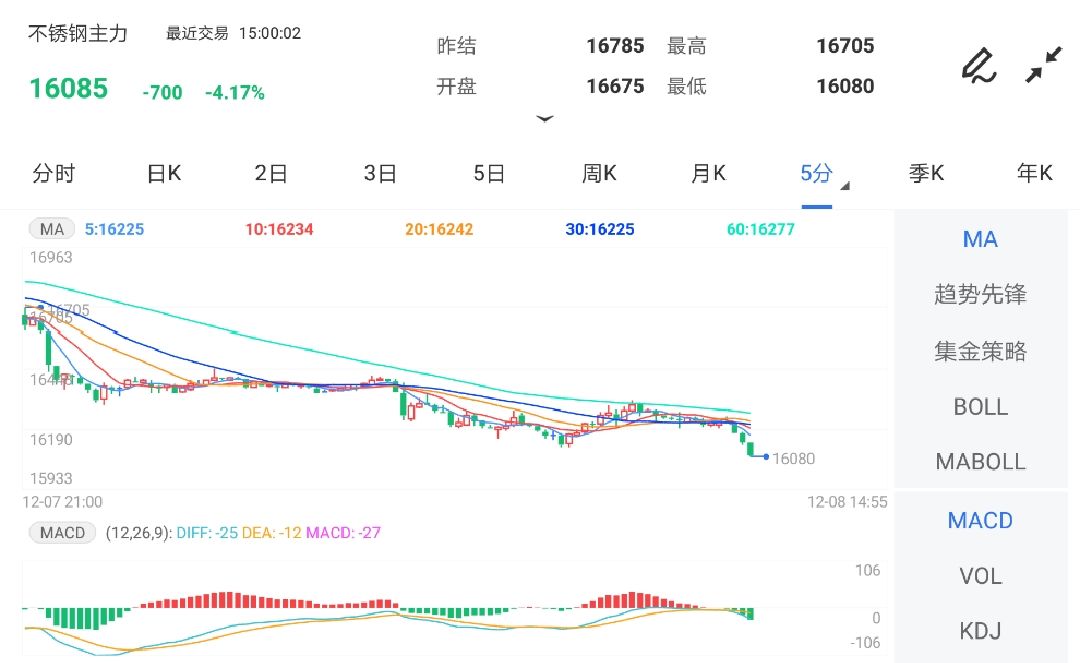Select BOLL indicator
Viewport: 1080px width, 663px height.
(980, 407)
